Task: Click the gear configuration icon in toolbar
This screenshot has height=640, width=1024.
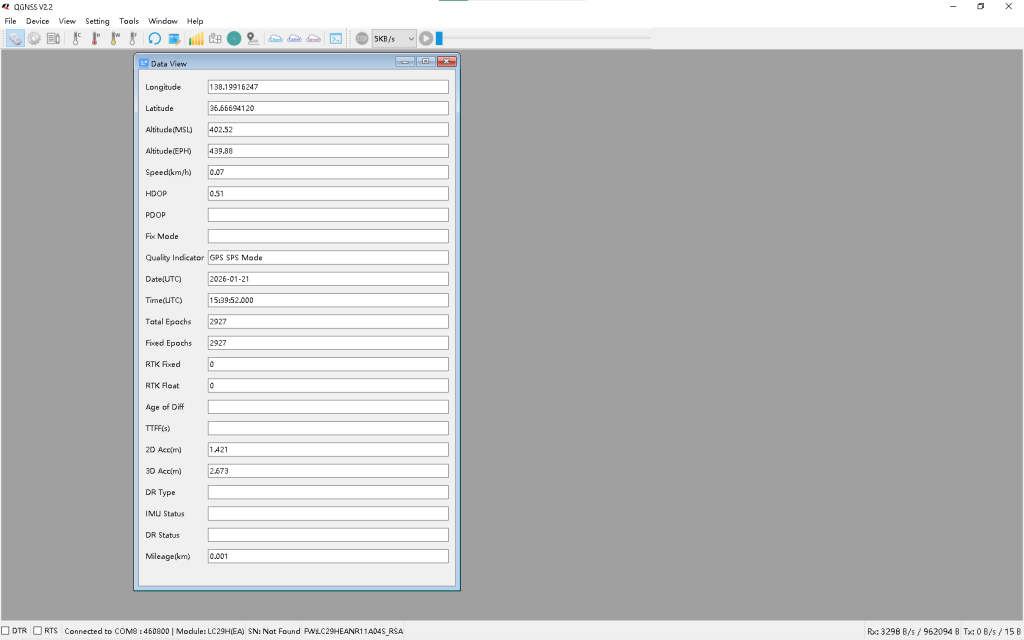Action: click(34, 39)
